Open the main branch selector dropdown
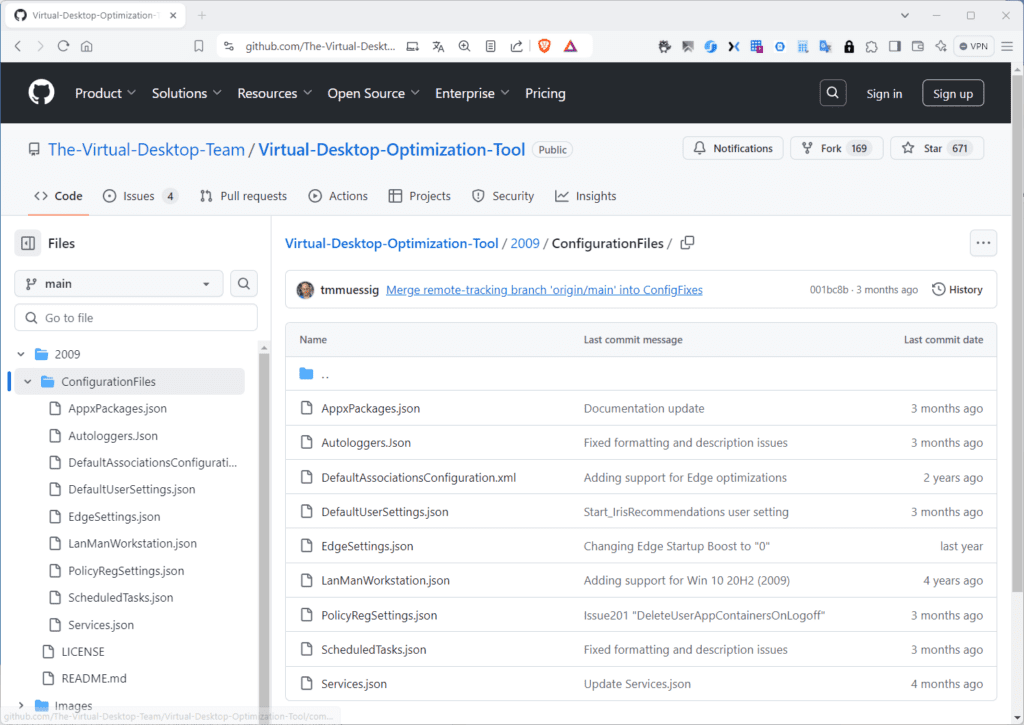 (119, 283)
